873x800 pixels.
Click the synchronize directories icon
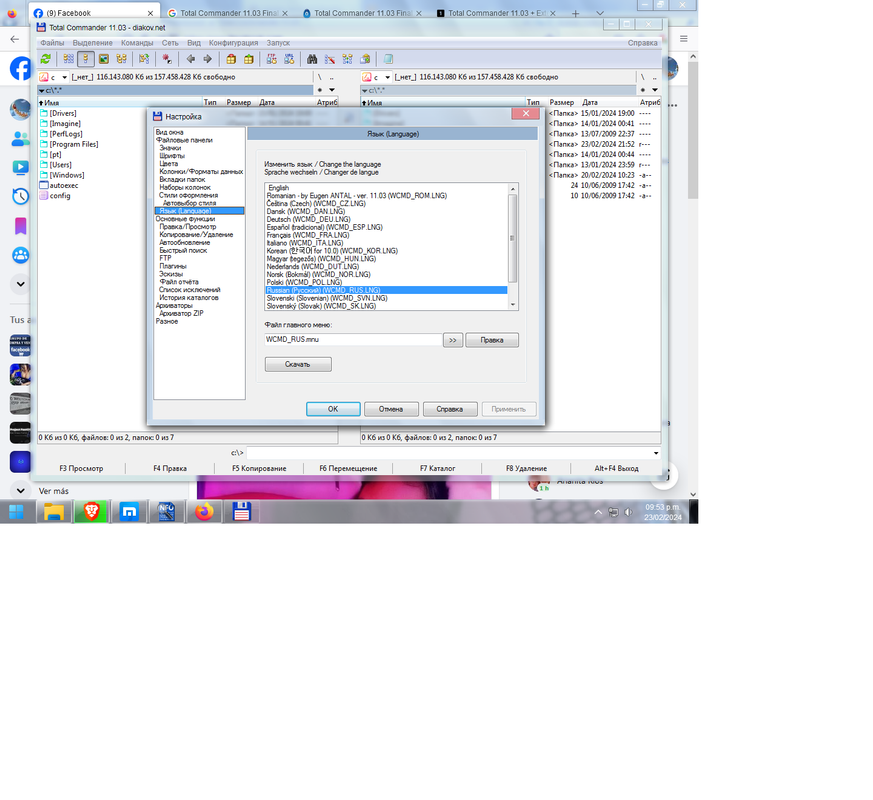click(347, 59)
